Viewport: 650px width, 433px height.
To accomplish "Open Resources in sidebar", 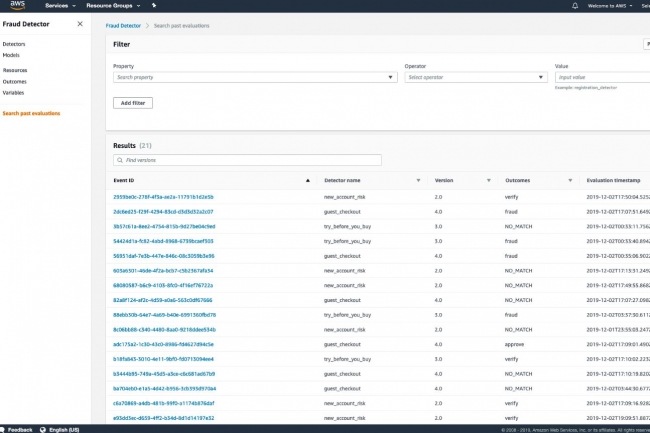I will click(x=15, y=70).
